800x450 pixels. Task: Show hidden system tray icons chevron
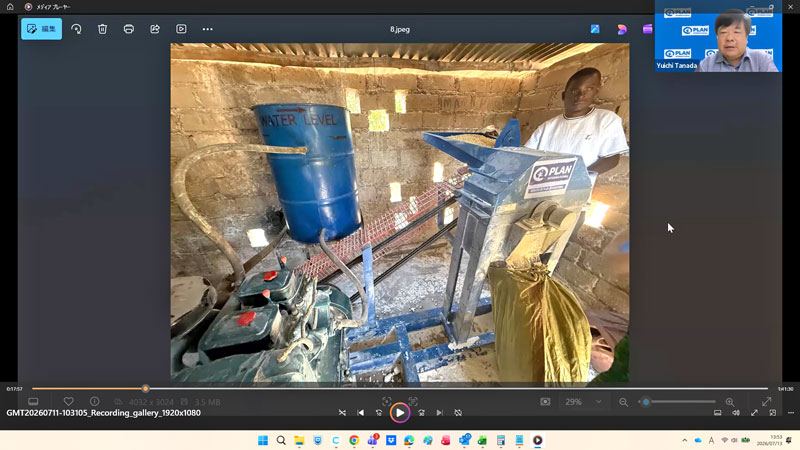click(685, 440)
